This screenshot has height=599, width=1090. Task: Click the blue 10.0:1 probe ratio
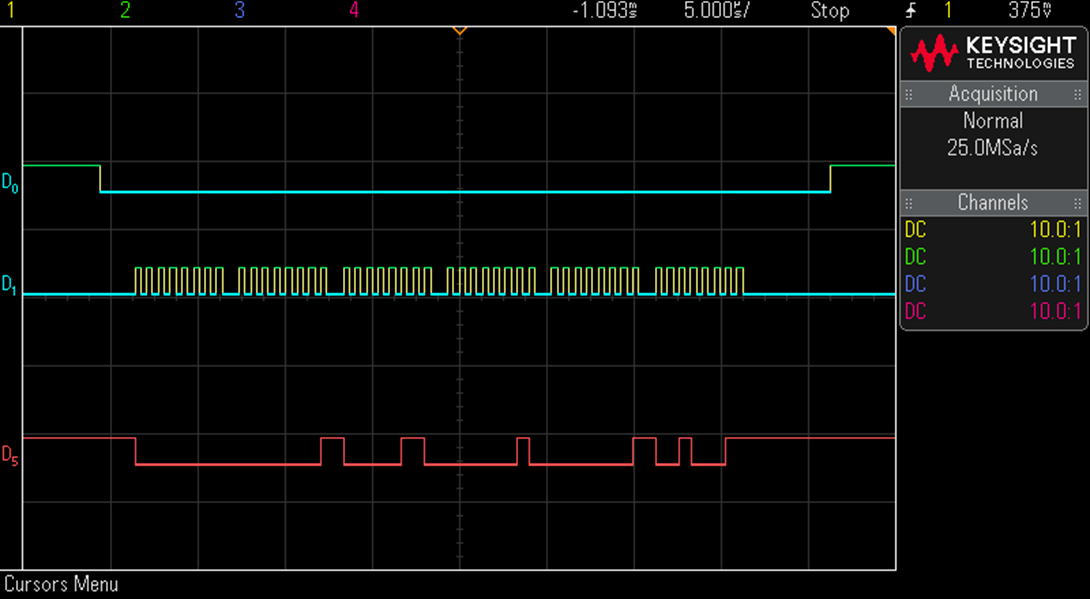[x=1056, y=284]
